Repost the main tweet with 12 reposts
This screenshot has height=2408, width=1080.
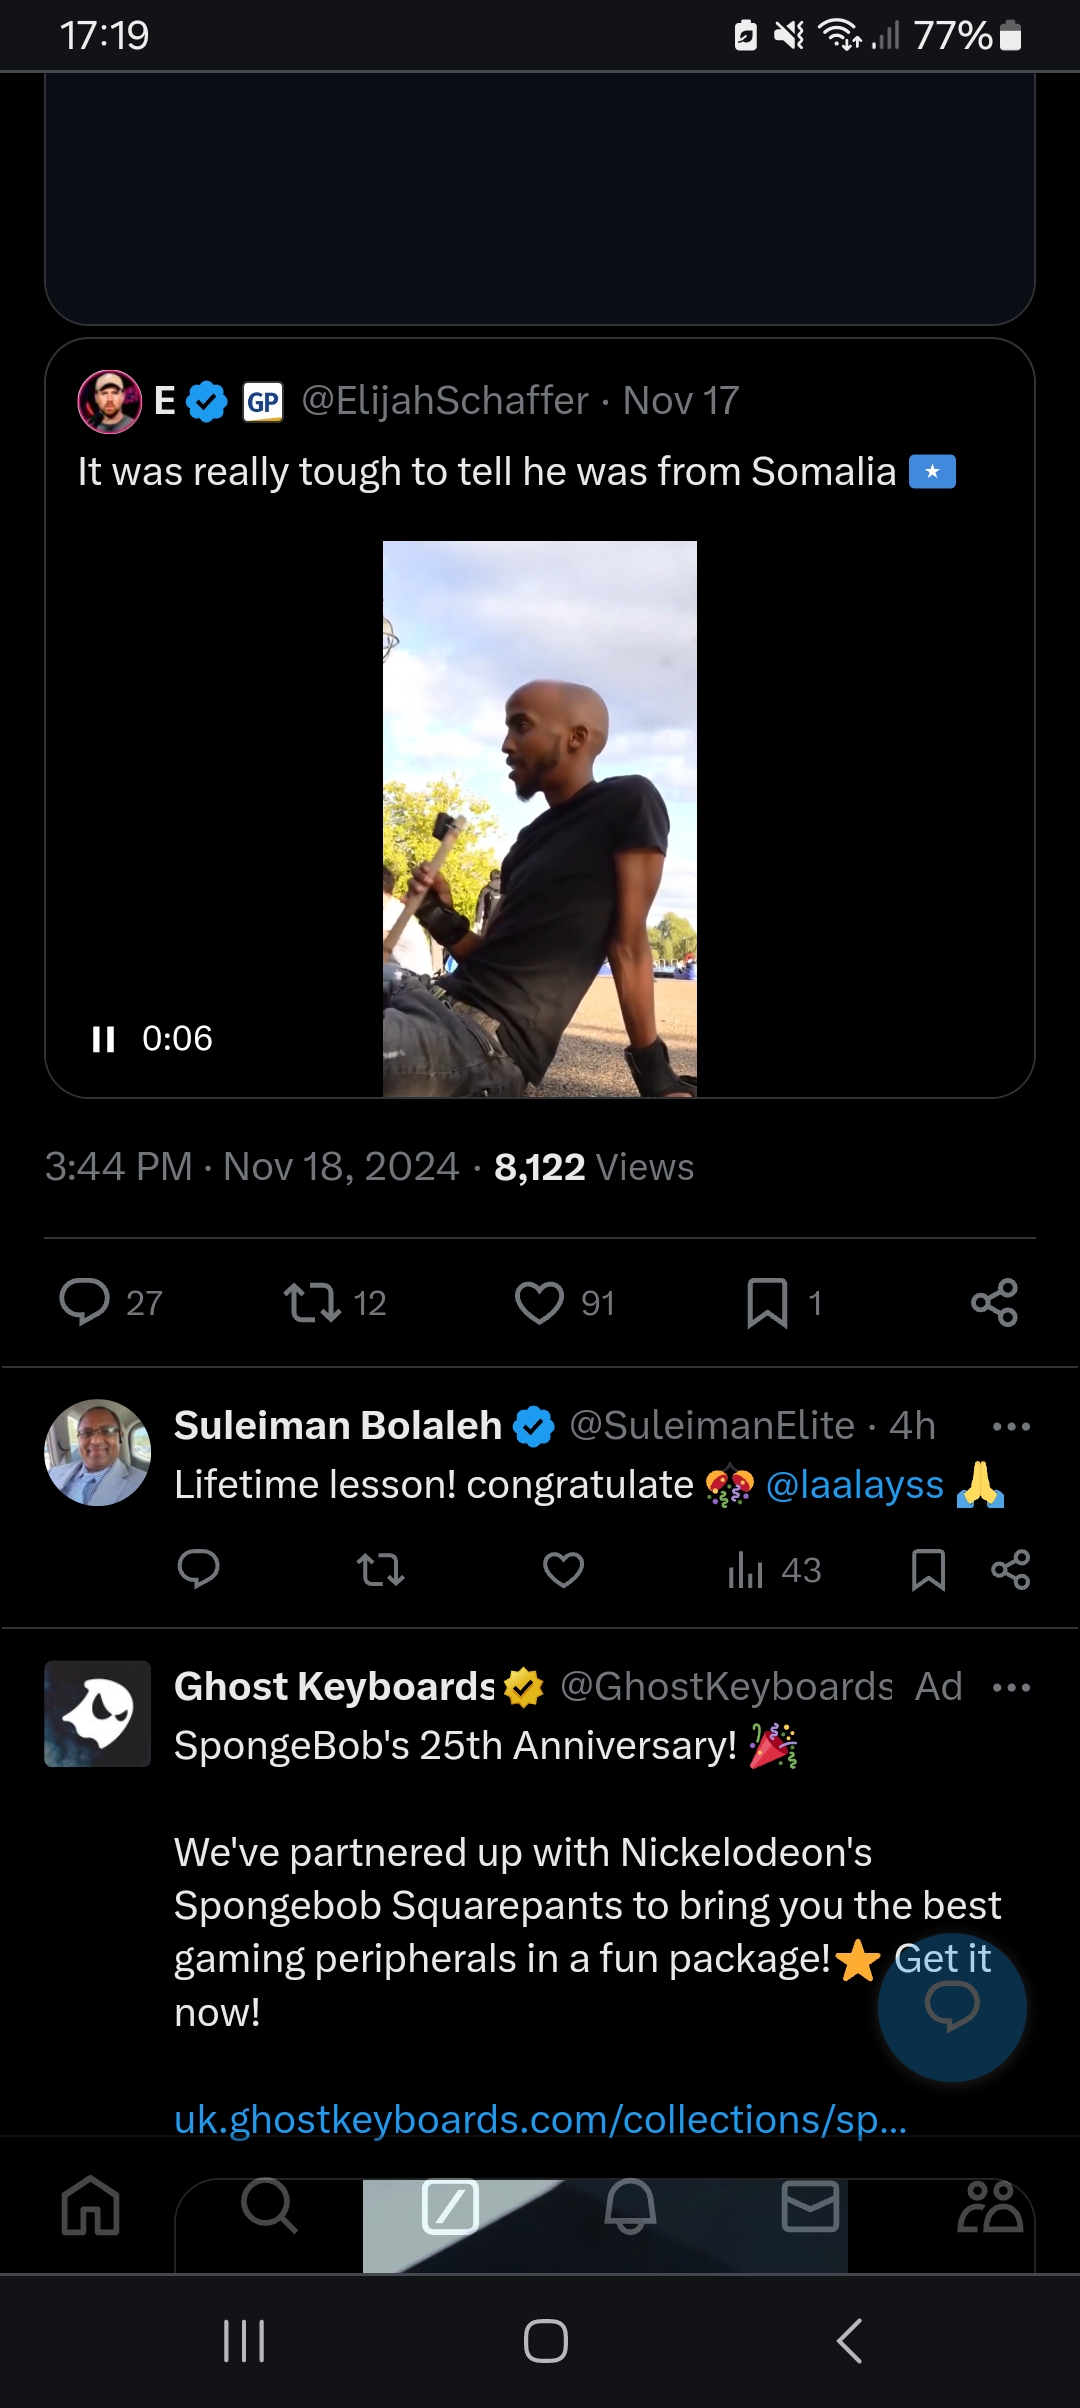click(x=312, y=1303)
